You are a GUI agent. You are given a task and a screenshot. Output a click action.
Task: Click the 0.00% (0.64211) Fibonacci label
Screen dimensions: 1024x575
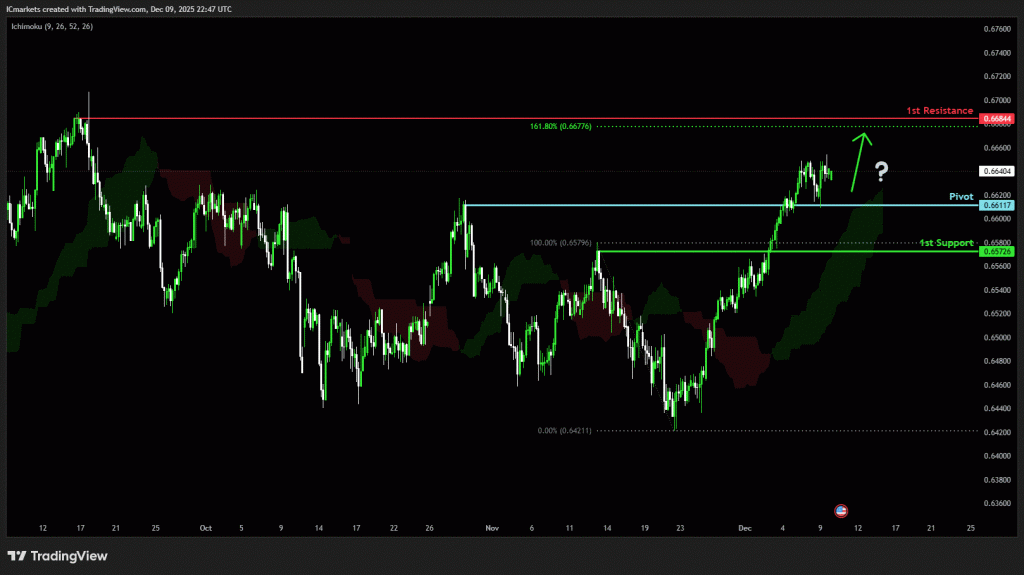pos(564,431)
